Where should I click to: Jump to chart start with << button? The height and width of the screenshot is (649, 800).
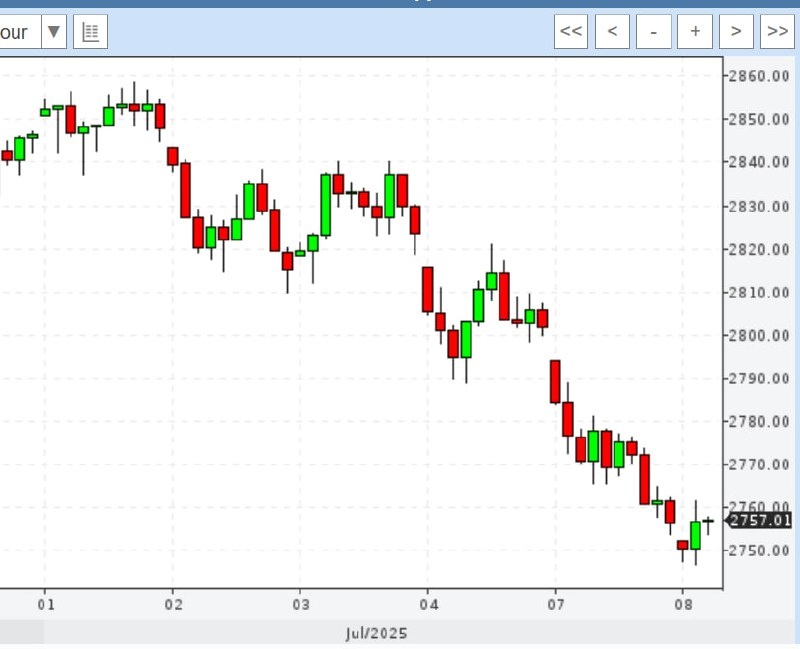click(x=571, y=32)
